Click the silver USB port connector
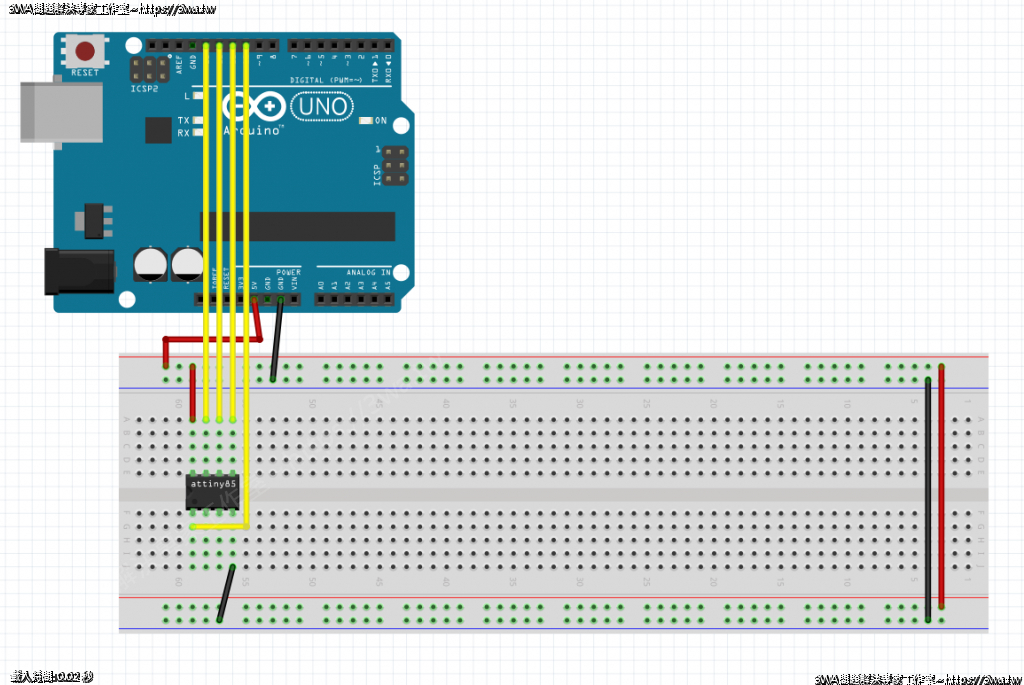Screen dimensions: 1024x685 (60, 110)
